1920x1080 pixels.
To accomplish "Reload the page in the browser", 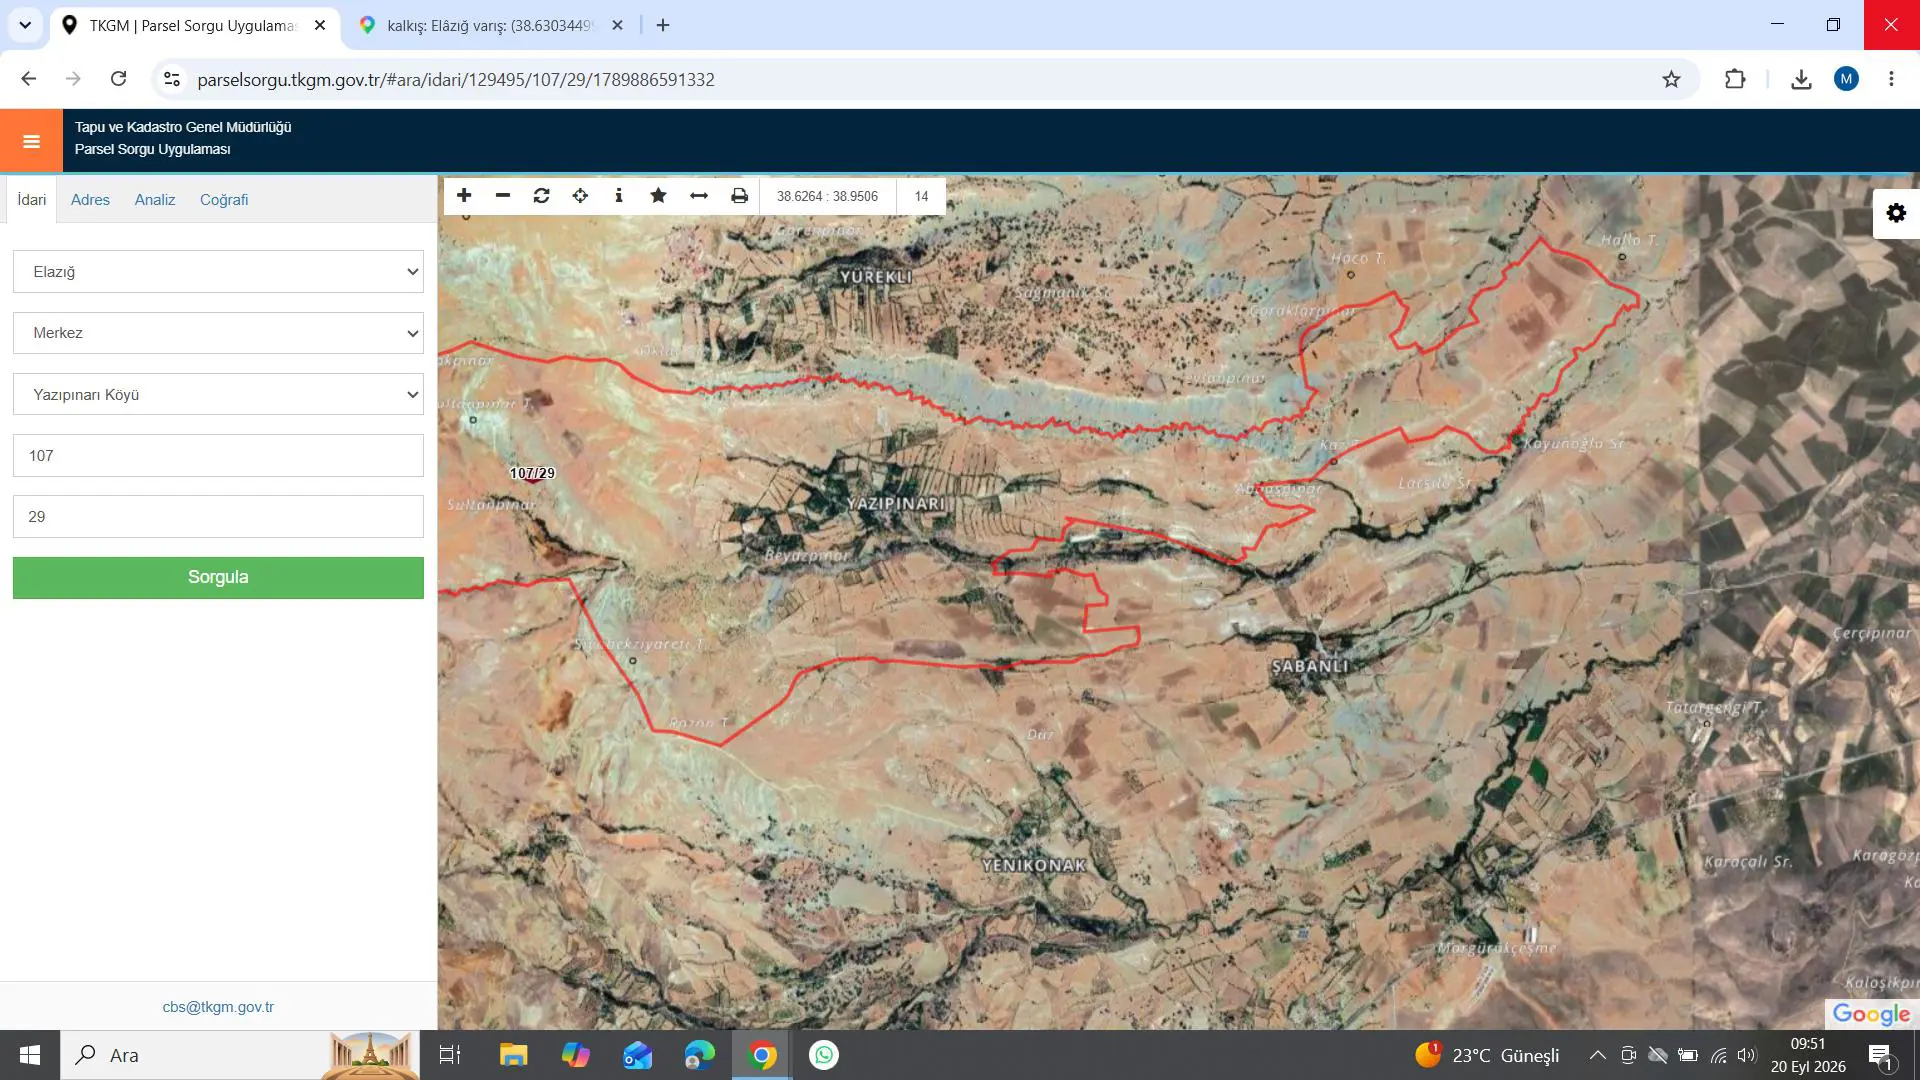I will click(118, 79).
